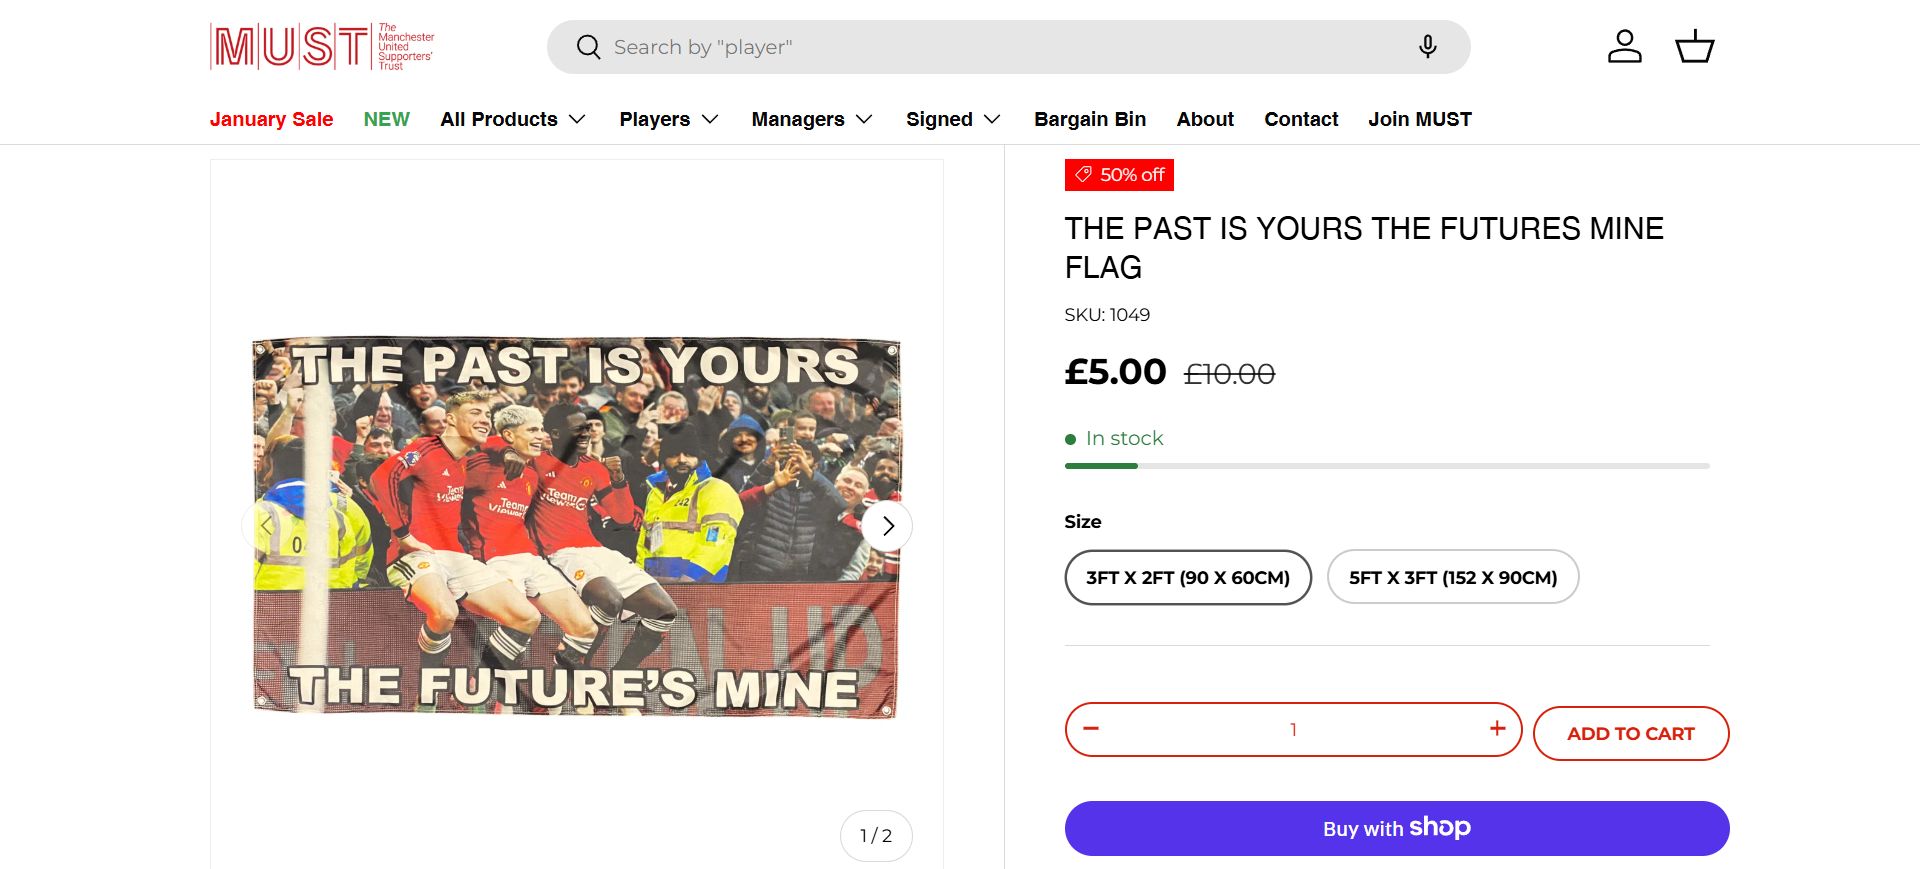Expand the Signed dropdown menu
Viewport: 1920px width, 869px height.
click(x=953, y=120)
